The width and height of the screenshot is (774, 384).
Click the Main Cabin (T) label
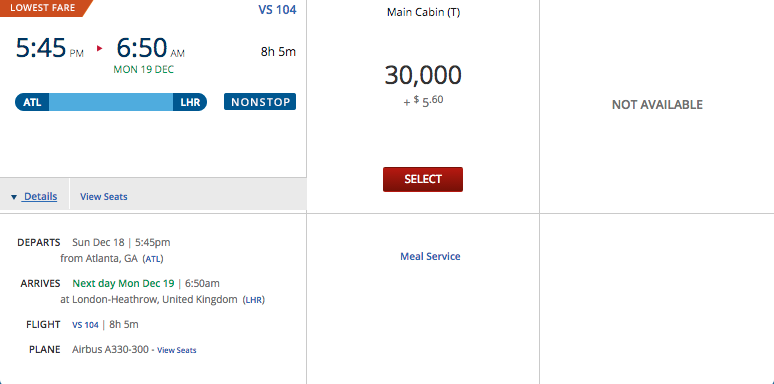[x=423, y=12]
